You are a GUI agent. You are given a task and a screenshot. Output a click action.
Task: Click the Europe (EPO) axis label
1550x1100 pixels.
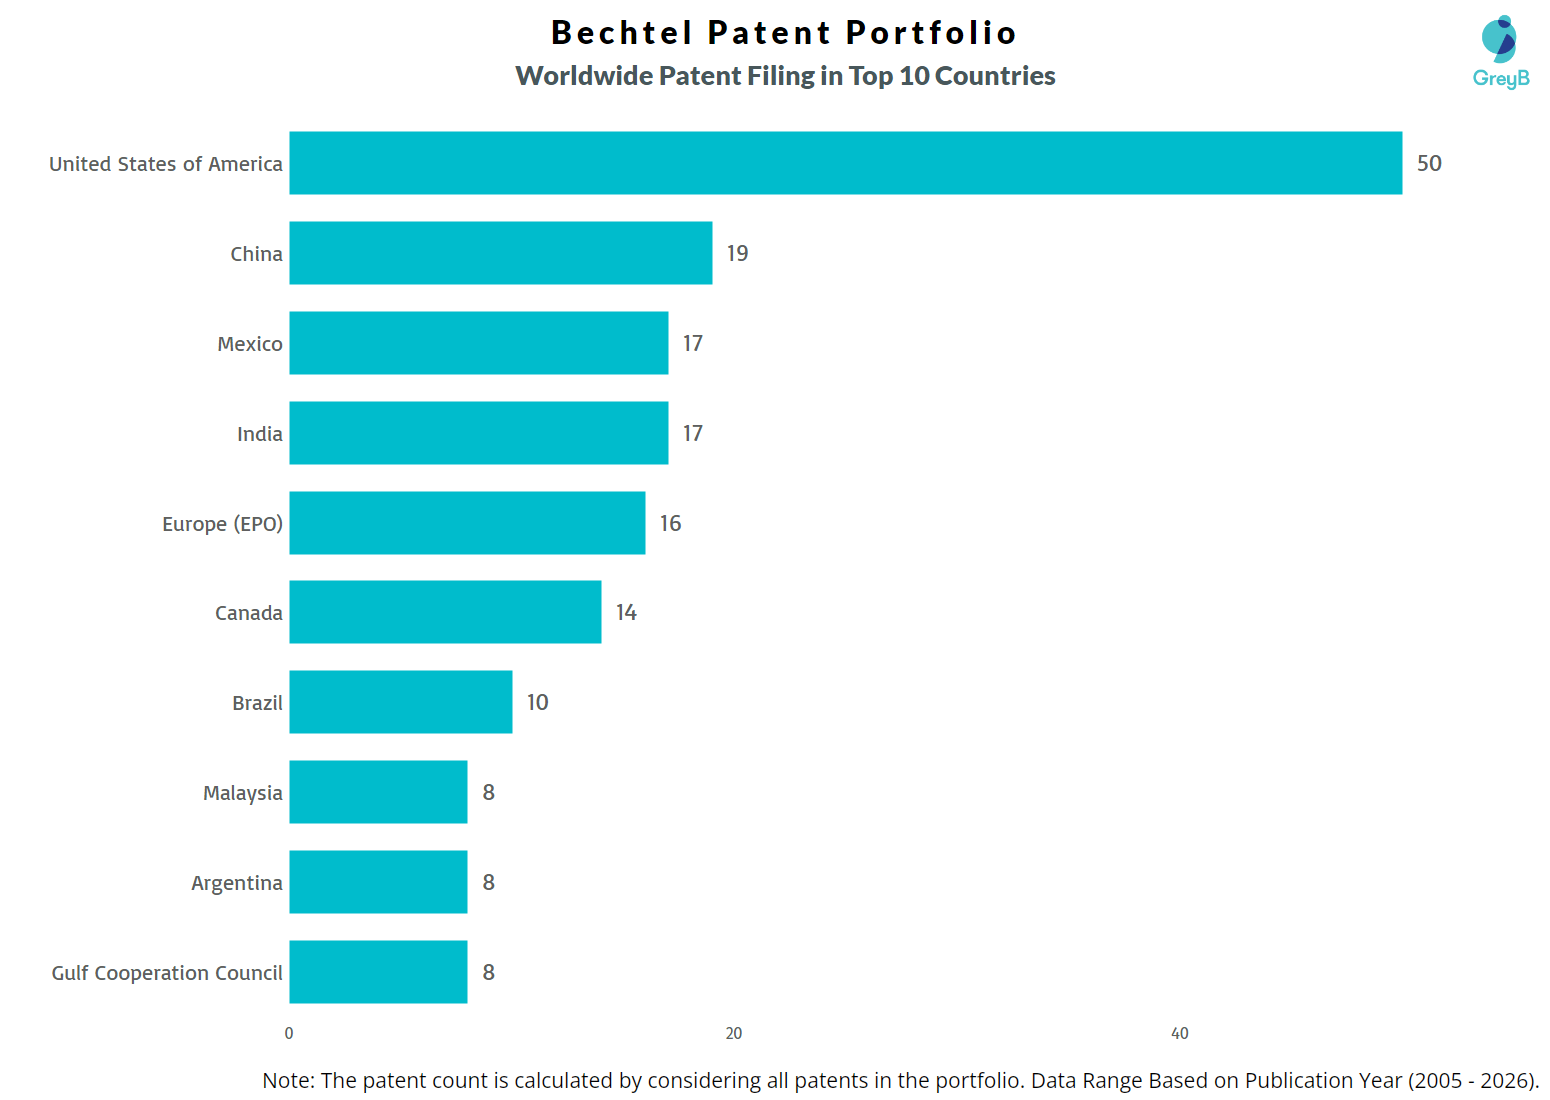point(222,524)
